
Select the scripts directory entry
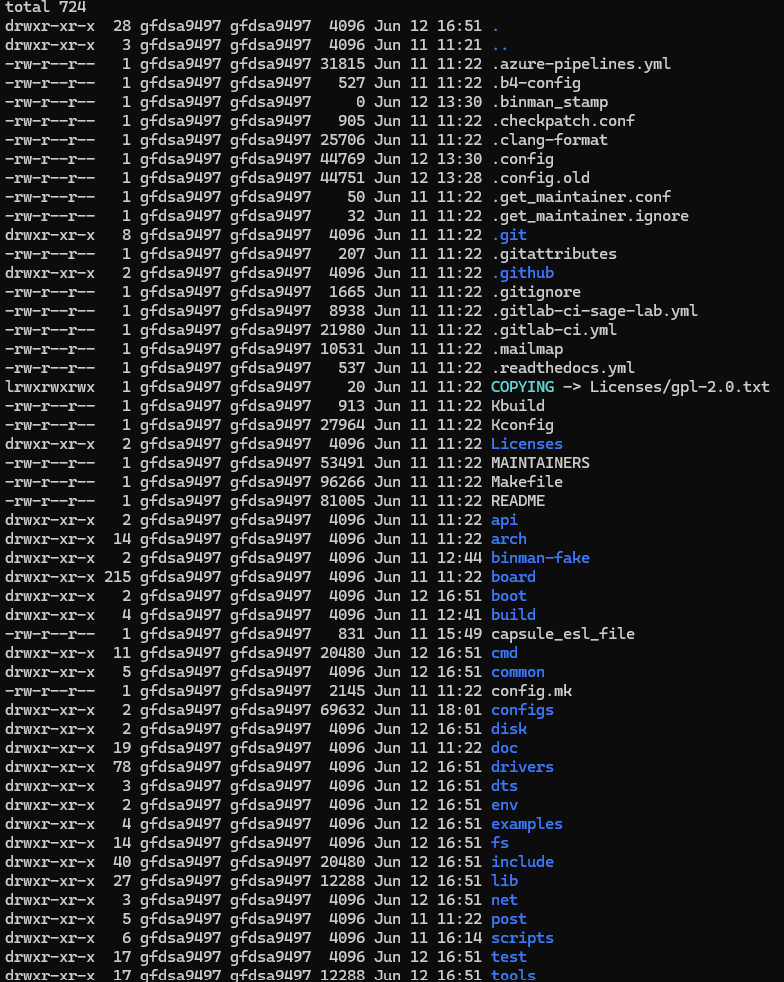(x=522, y=938)
